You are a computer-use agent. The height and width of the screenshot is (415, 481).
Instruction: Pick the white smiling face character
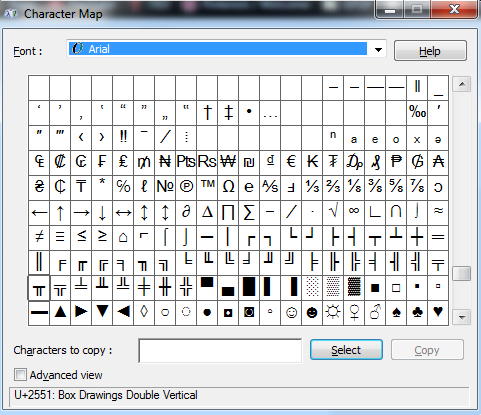[x=291, y=312]
